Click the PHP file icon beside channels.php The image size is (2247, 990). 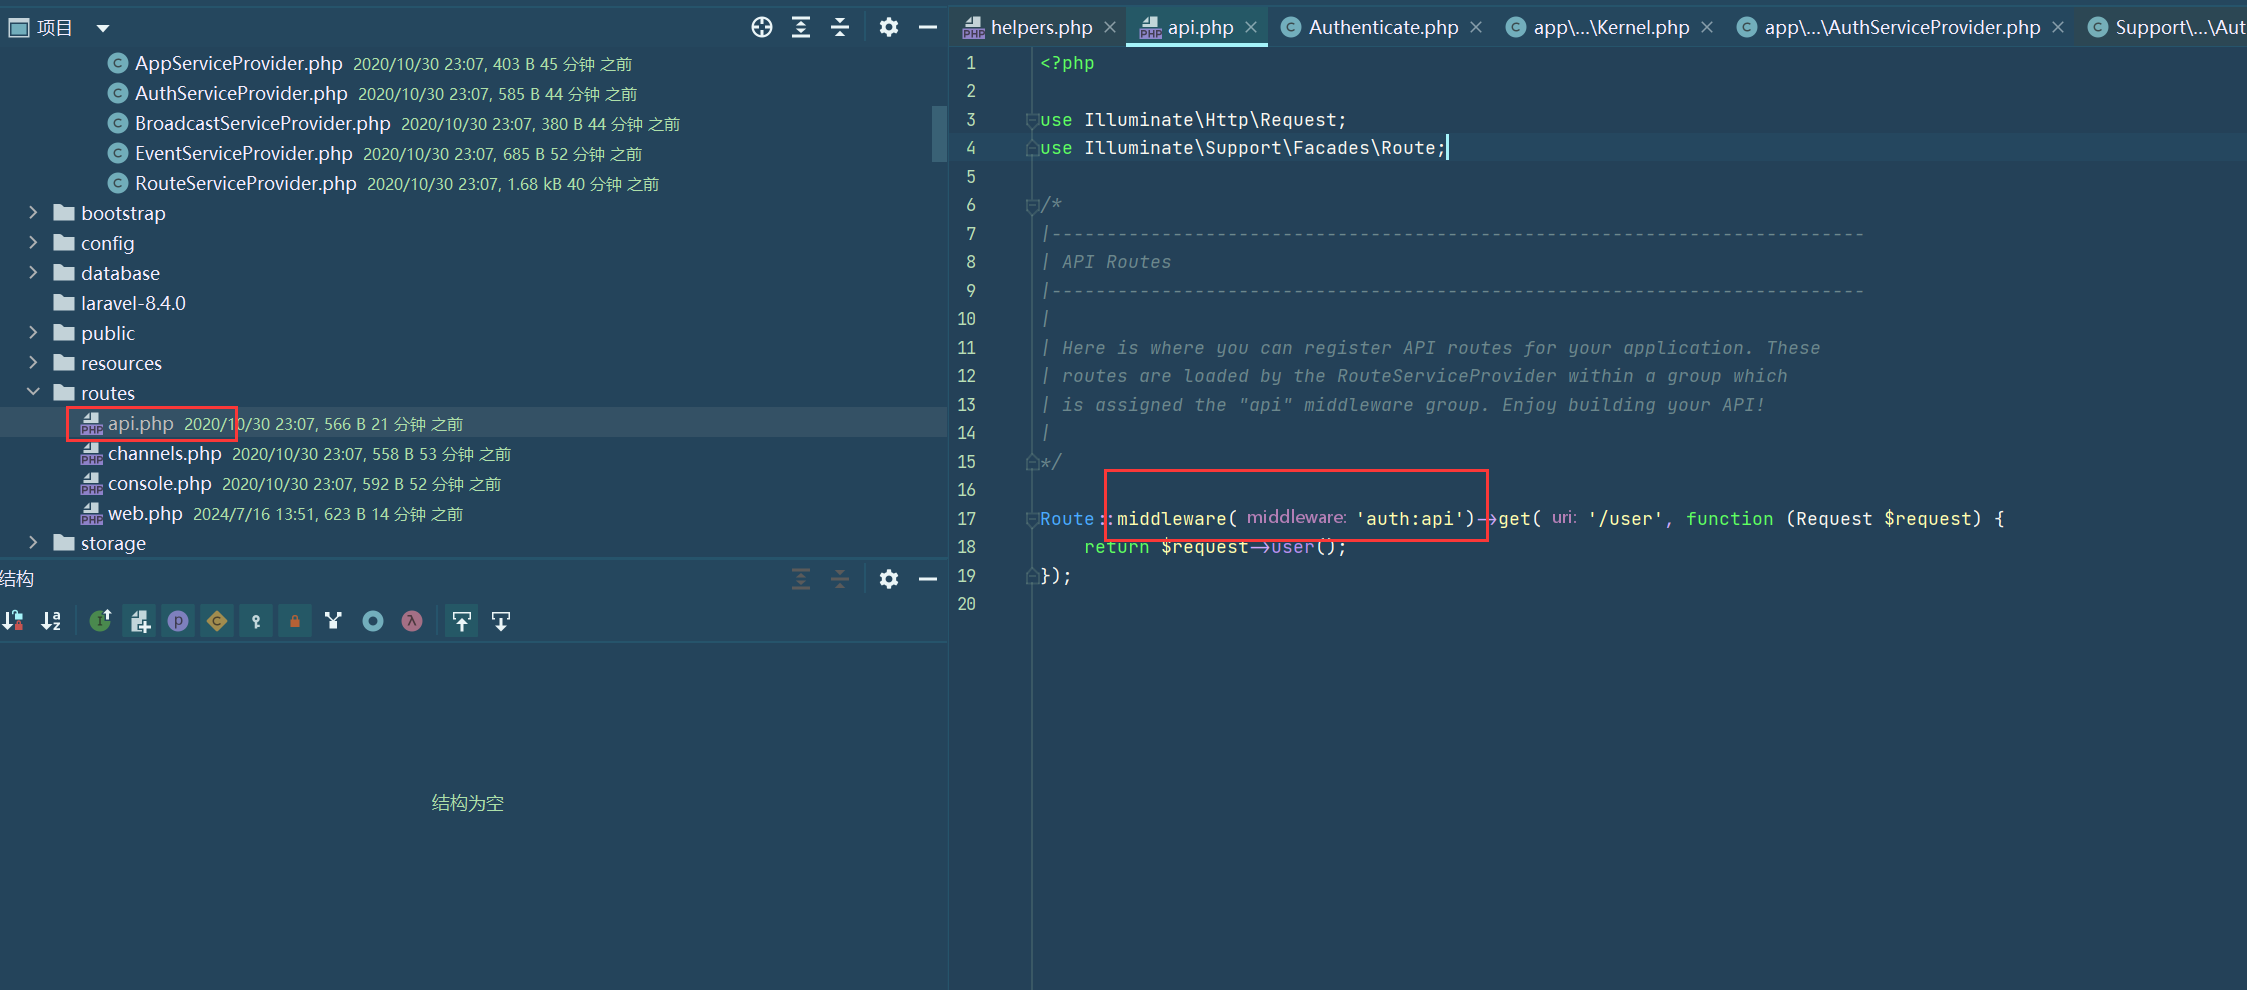tap(92, 454)
